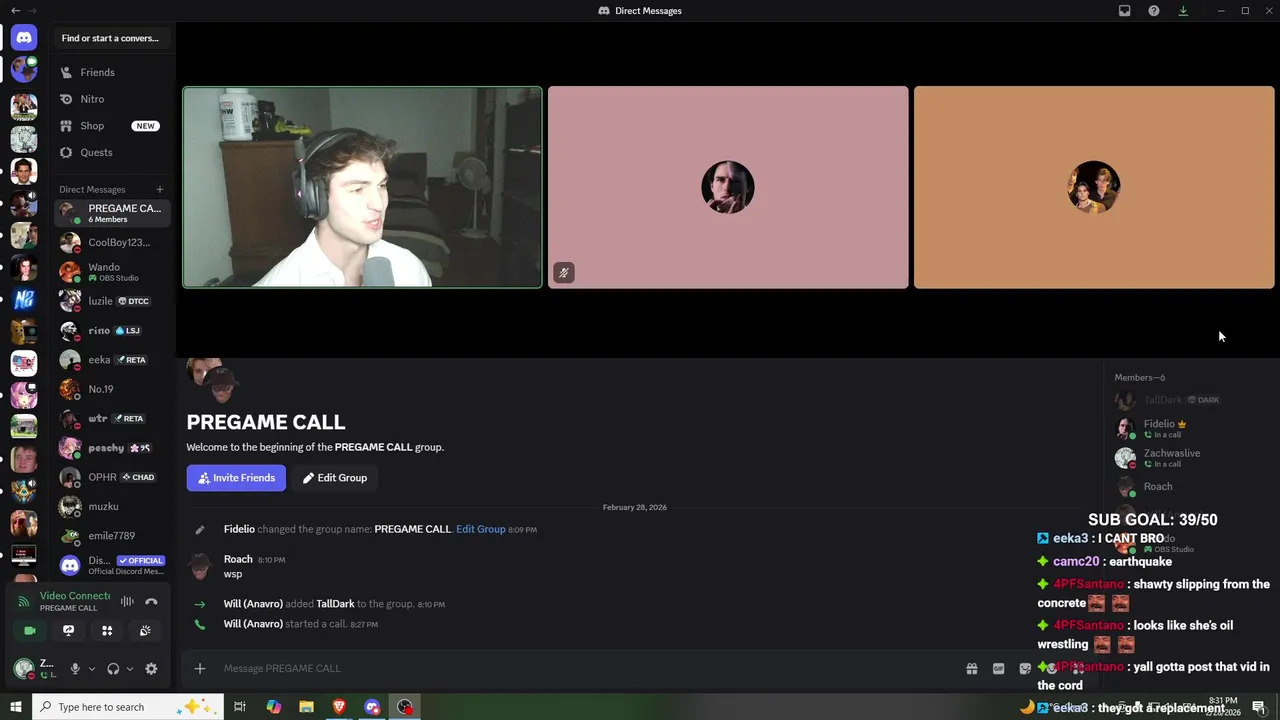The width and height of the screenshot is (1280, 720).
Task: Select the NG server icon in server rail
Action: (24, 299)
